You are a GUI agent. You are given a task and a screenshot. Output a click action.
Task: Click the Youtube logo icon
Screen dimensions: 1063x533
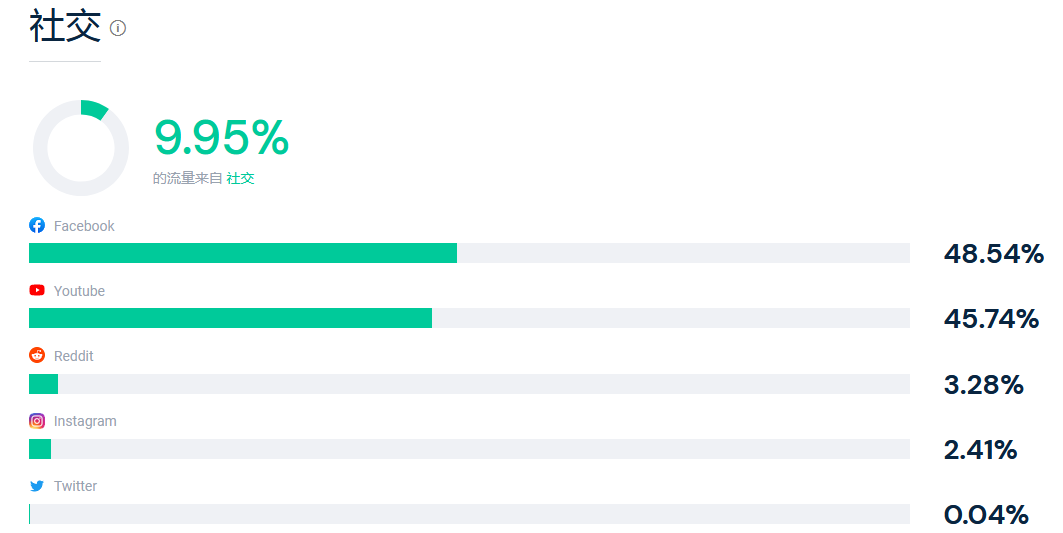(x=37, y=290)
